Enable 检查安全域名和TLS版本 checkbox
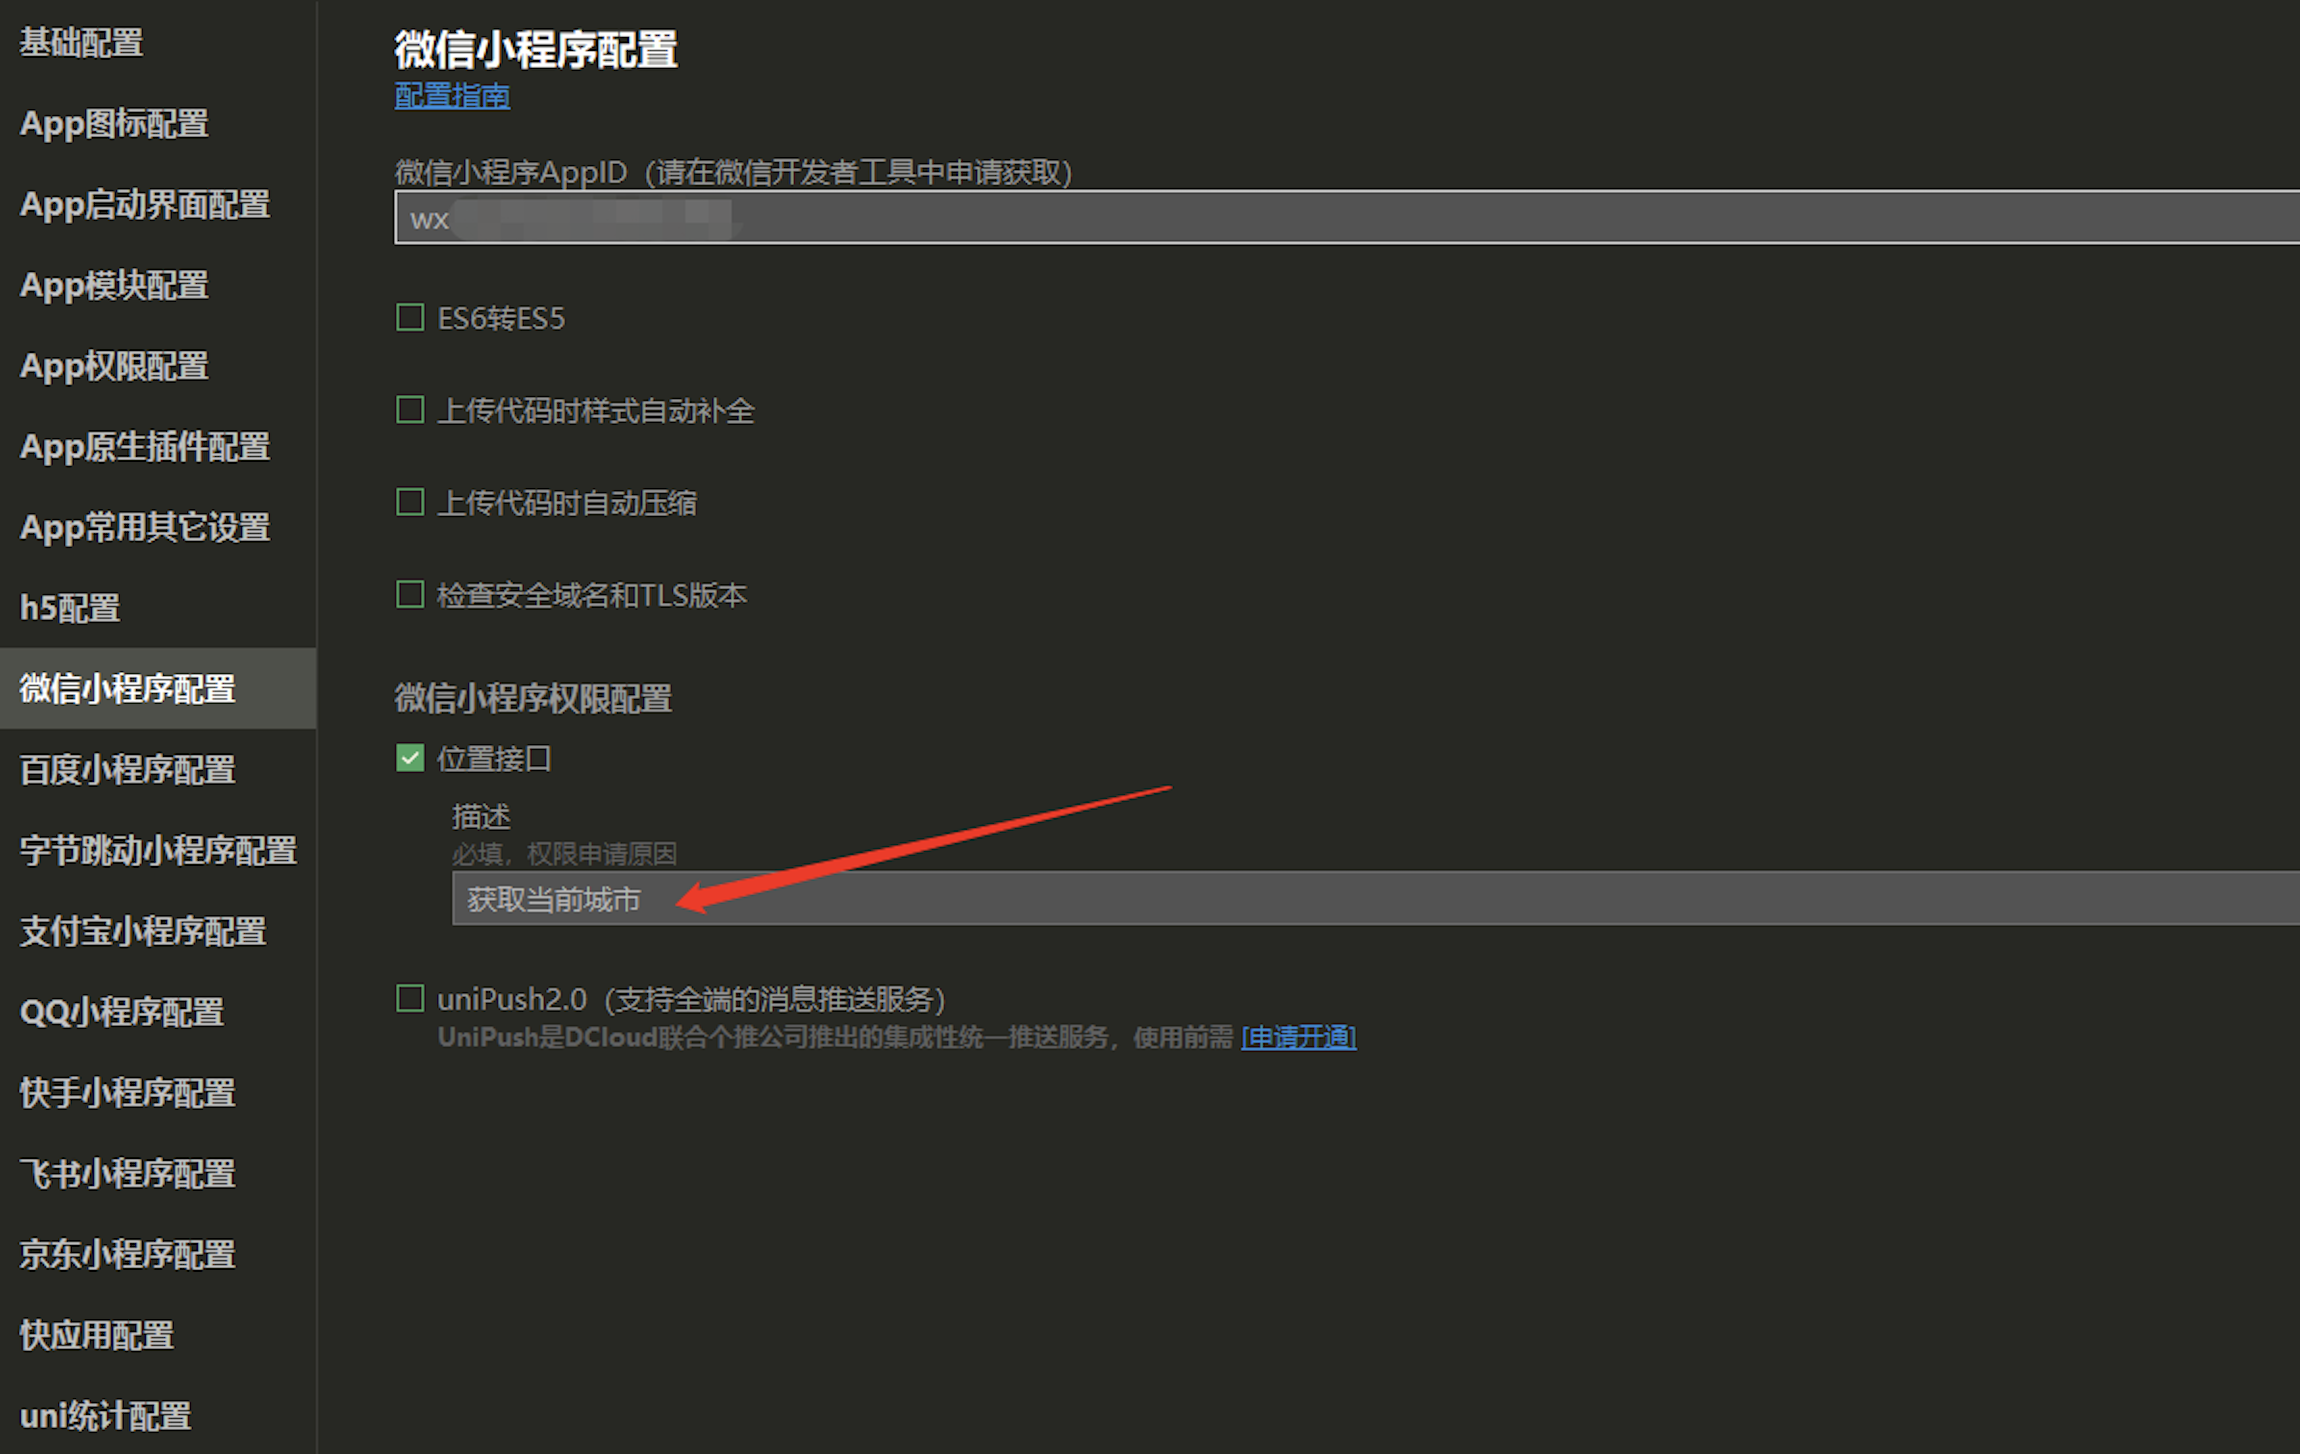The height and width of the screenshot is (1454, 2300). click(410, 595)
